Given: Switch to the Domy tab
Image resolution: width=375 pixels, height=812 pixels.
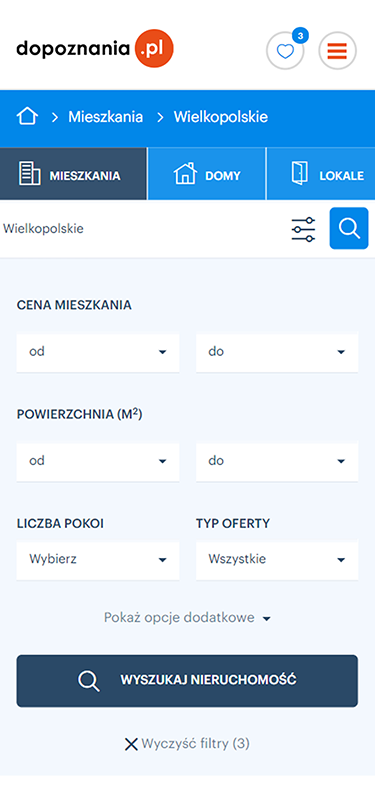Looking at the screenshot, I should [207, 174].
